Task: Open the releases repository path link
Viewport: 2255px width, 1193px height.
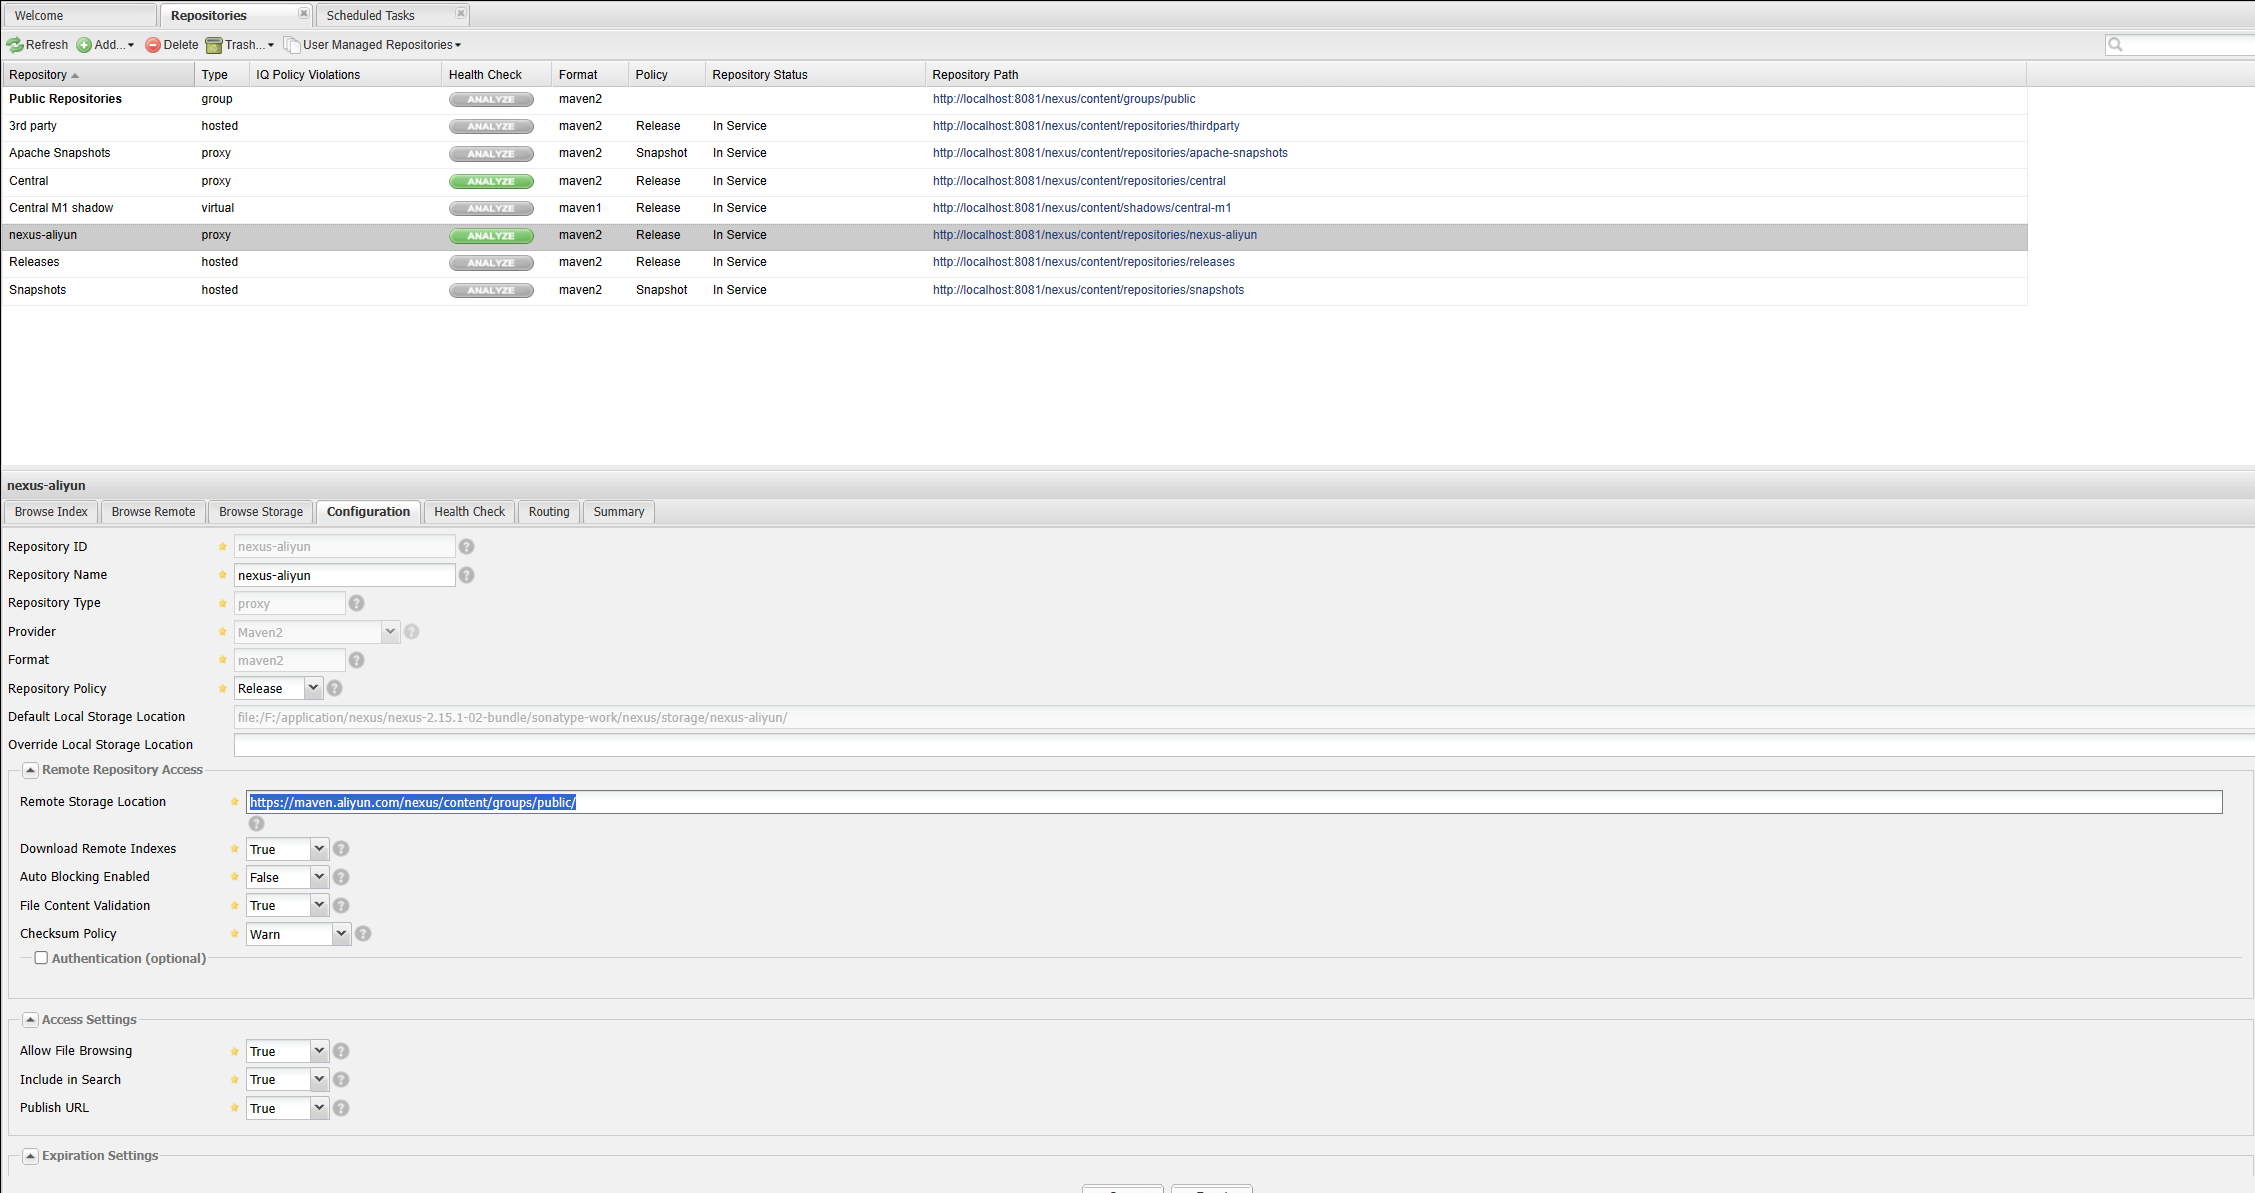Action: click(x=1083, y=262)
